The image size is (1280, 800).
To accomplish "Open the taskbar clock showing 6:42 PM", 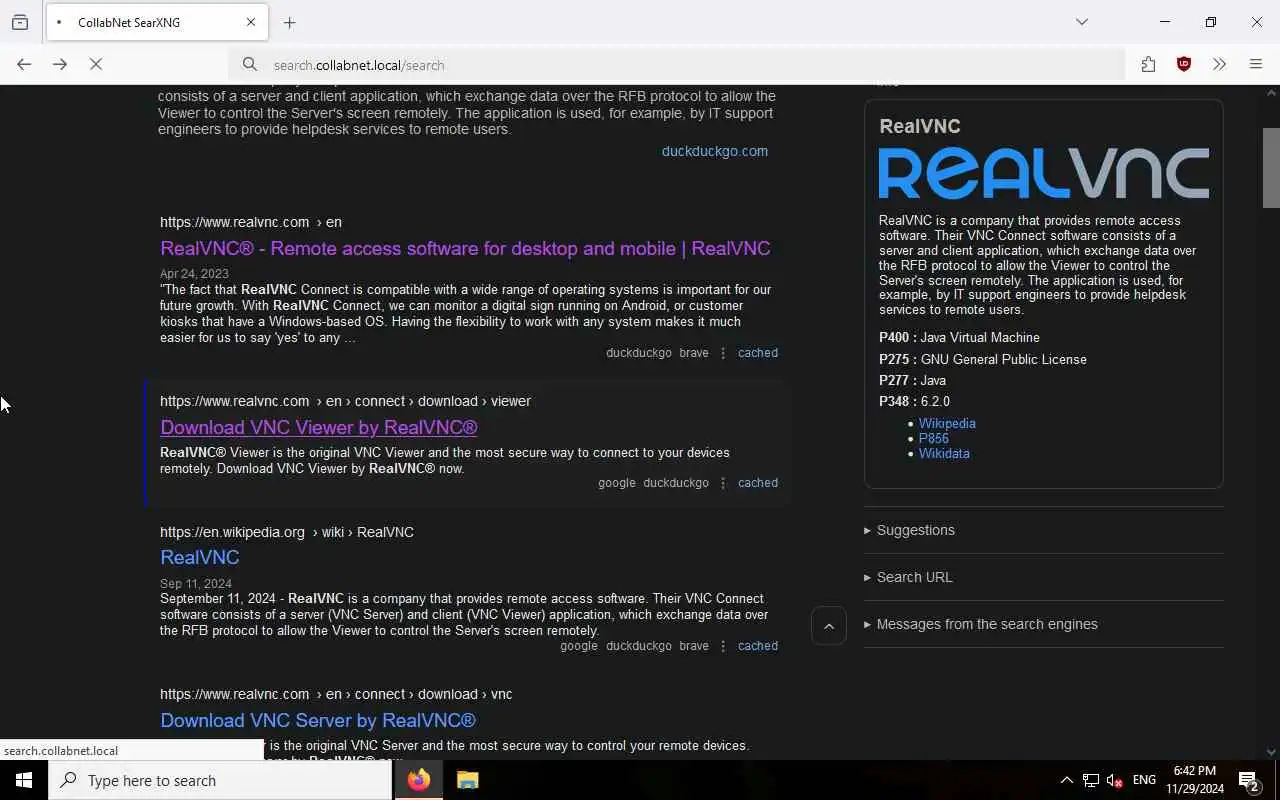I will point(1195,780).
